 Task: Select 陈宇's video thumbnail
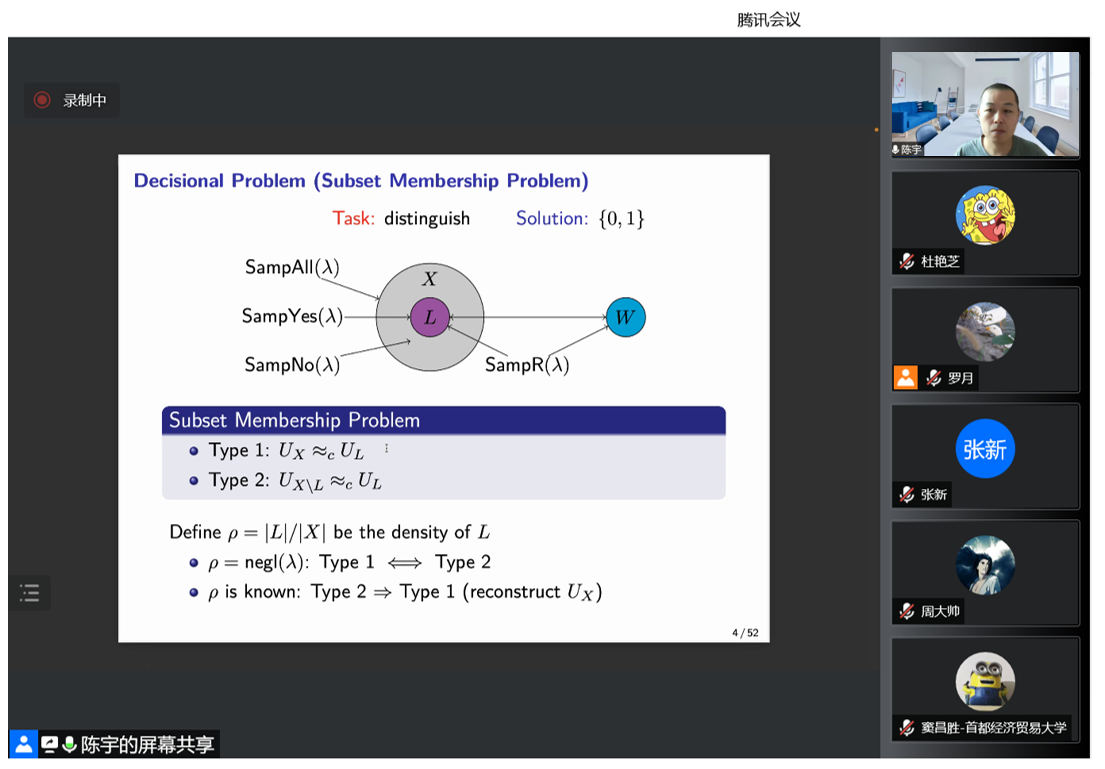coord(985,104)
